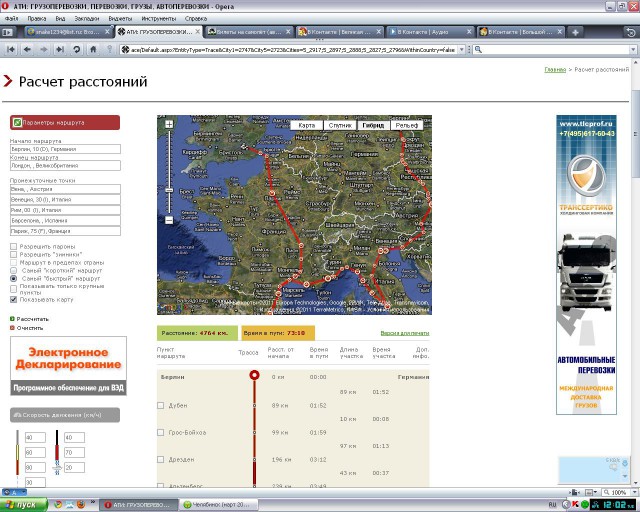Image resolution: width=640 pixels, height=512 pixels.
Task: Switch map to Спутник view
Action: [340, 125]
